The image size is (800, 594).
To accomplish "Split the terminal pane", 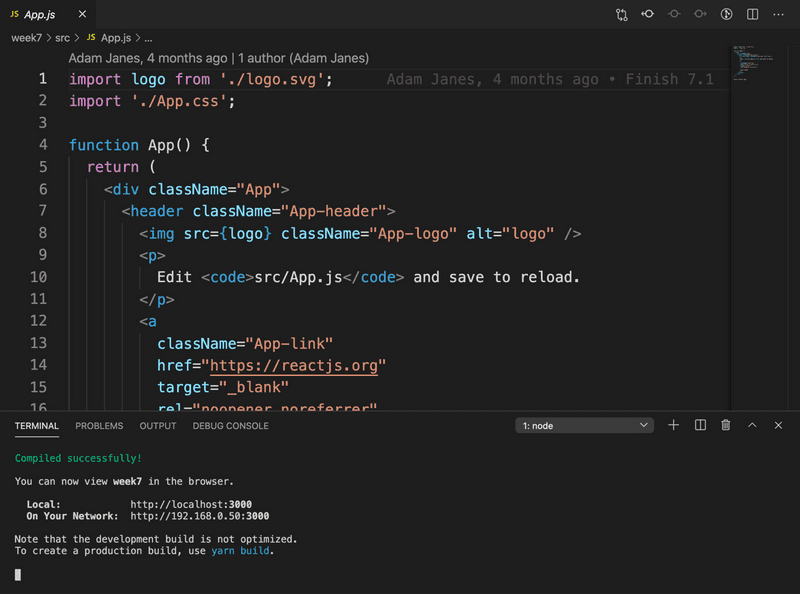I will (700, 425).
